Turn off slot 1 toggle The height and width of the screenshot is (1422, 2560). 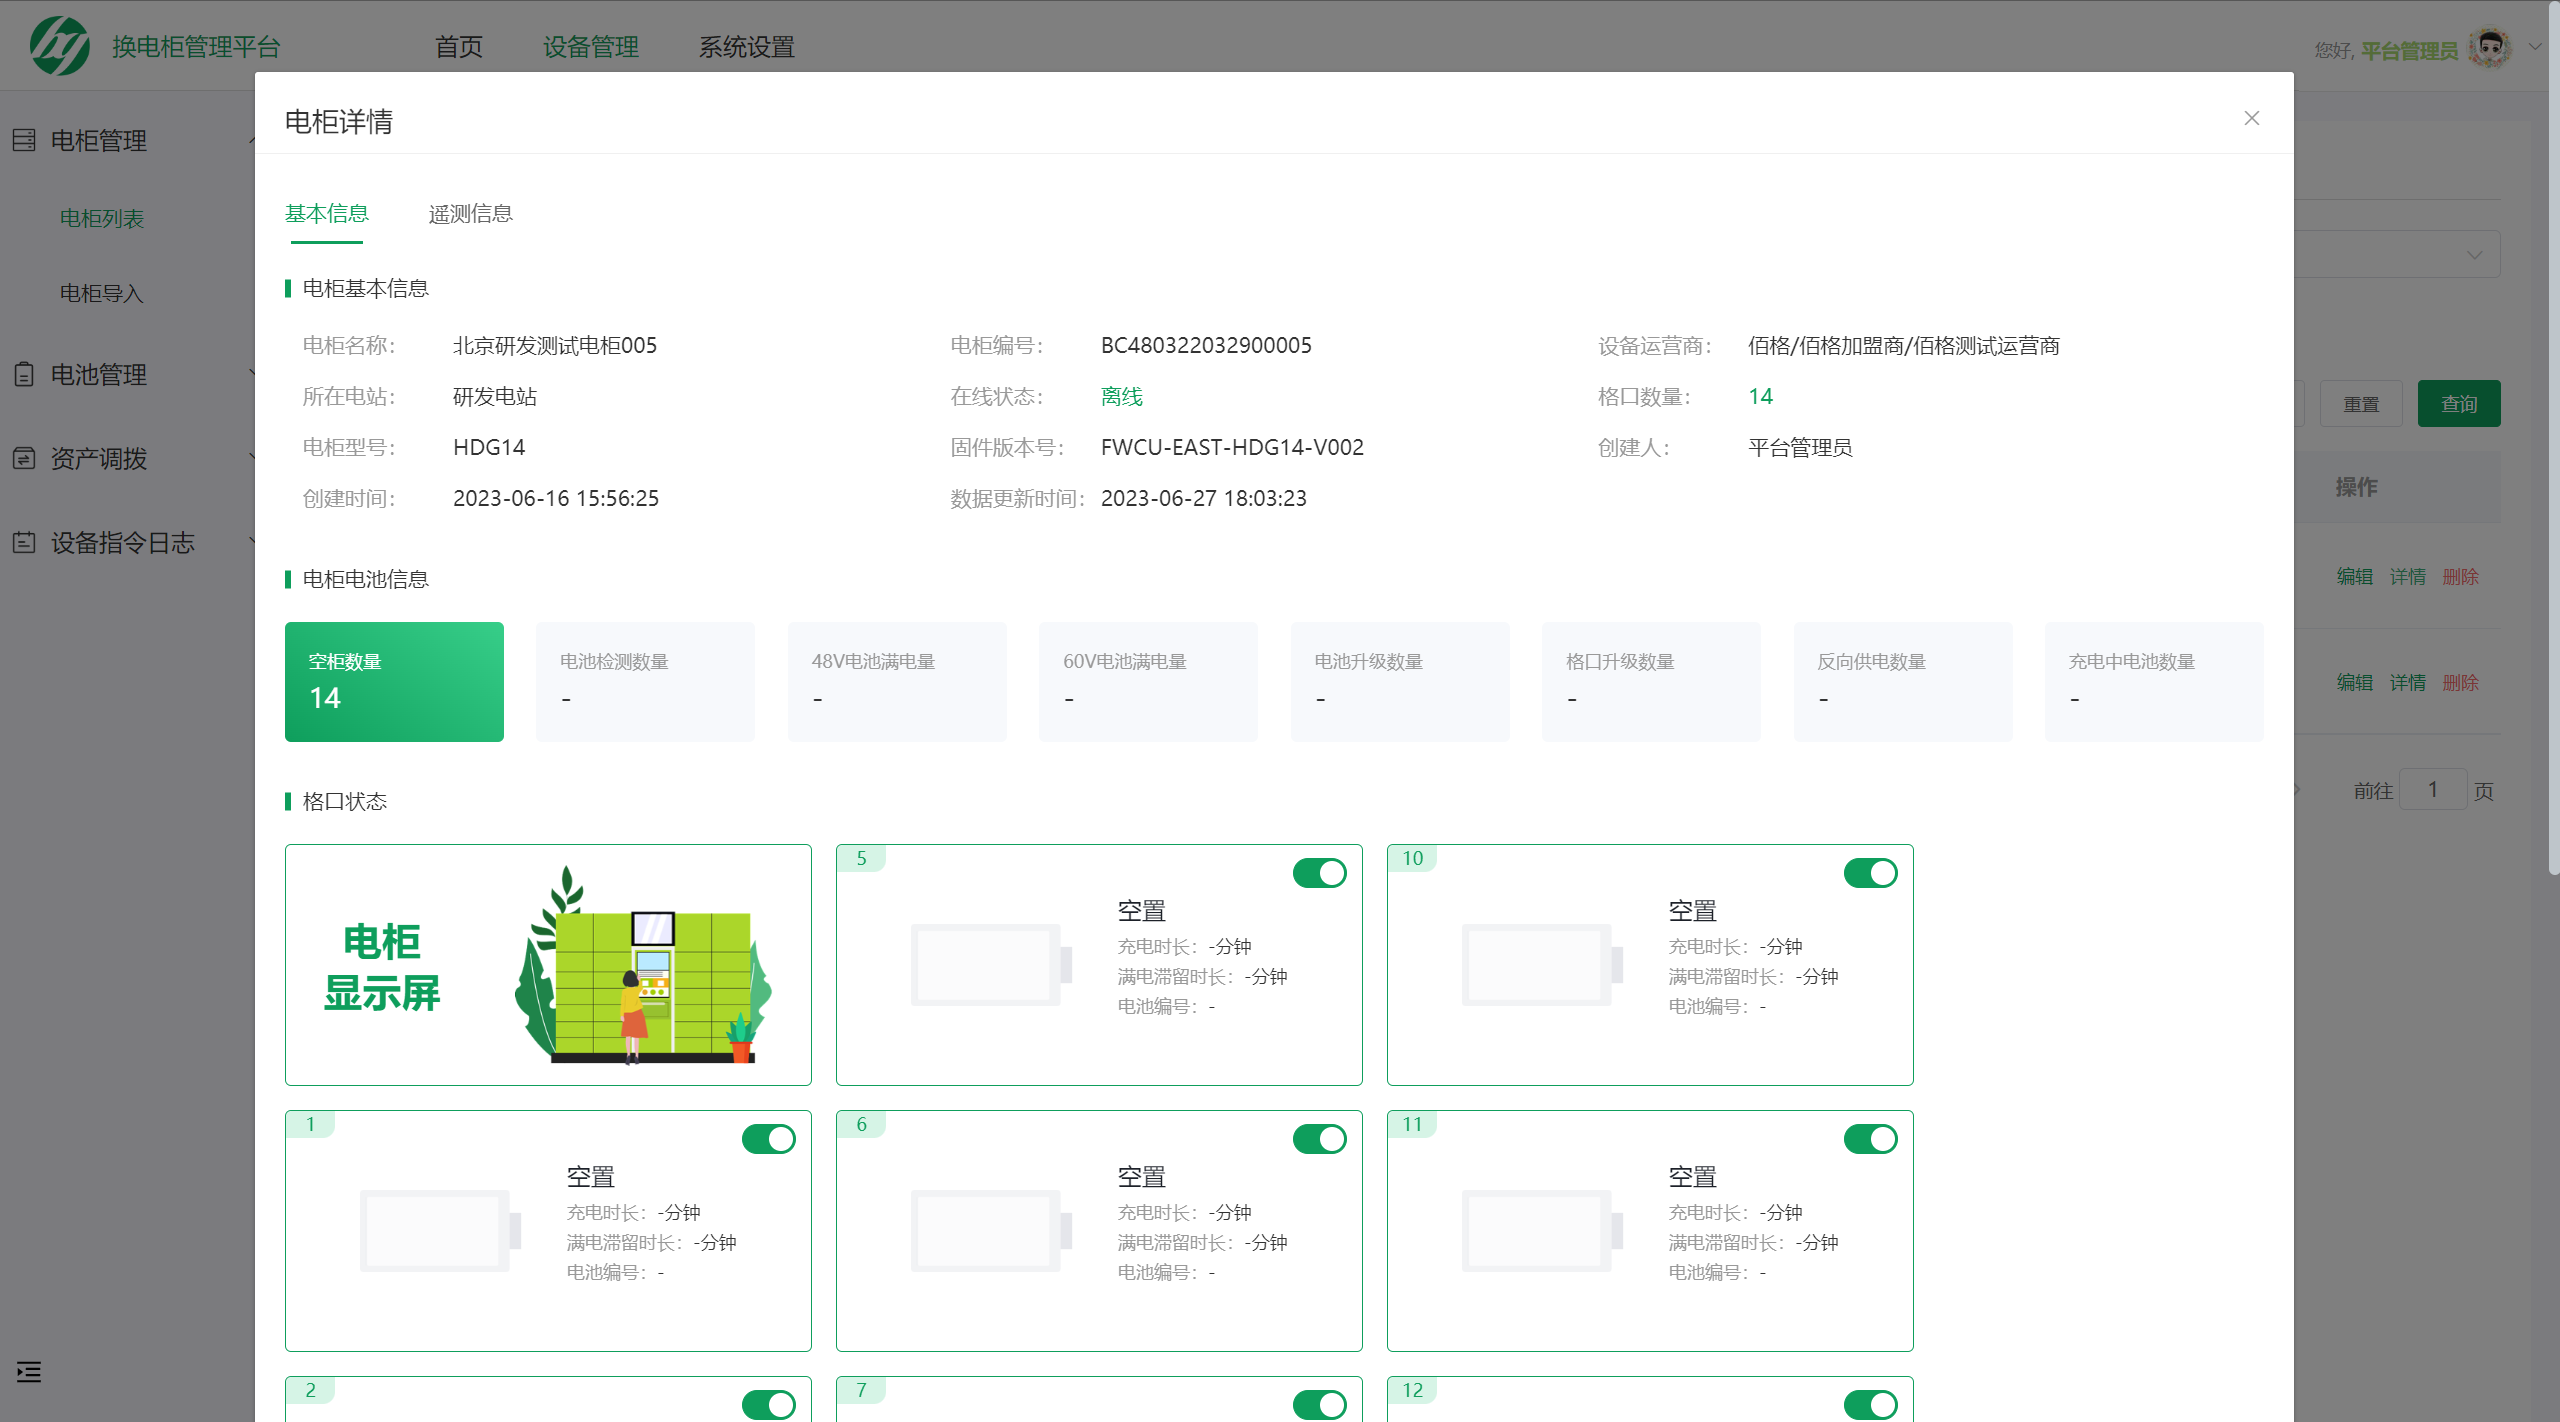tap(768, 1139)
